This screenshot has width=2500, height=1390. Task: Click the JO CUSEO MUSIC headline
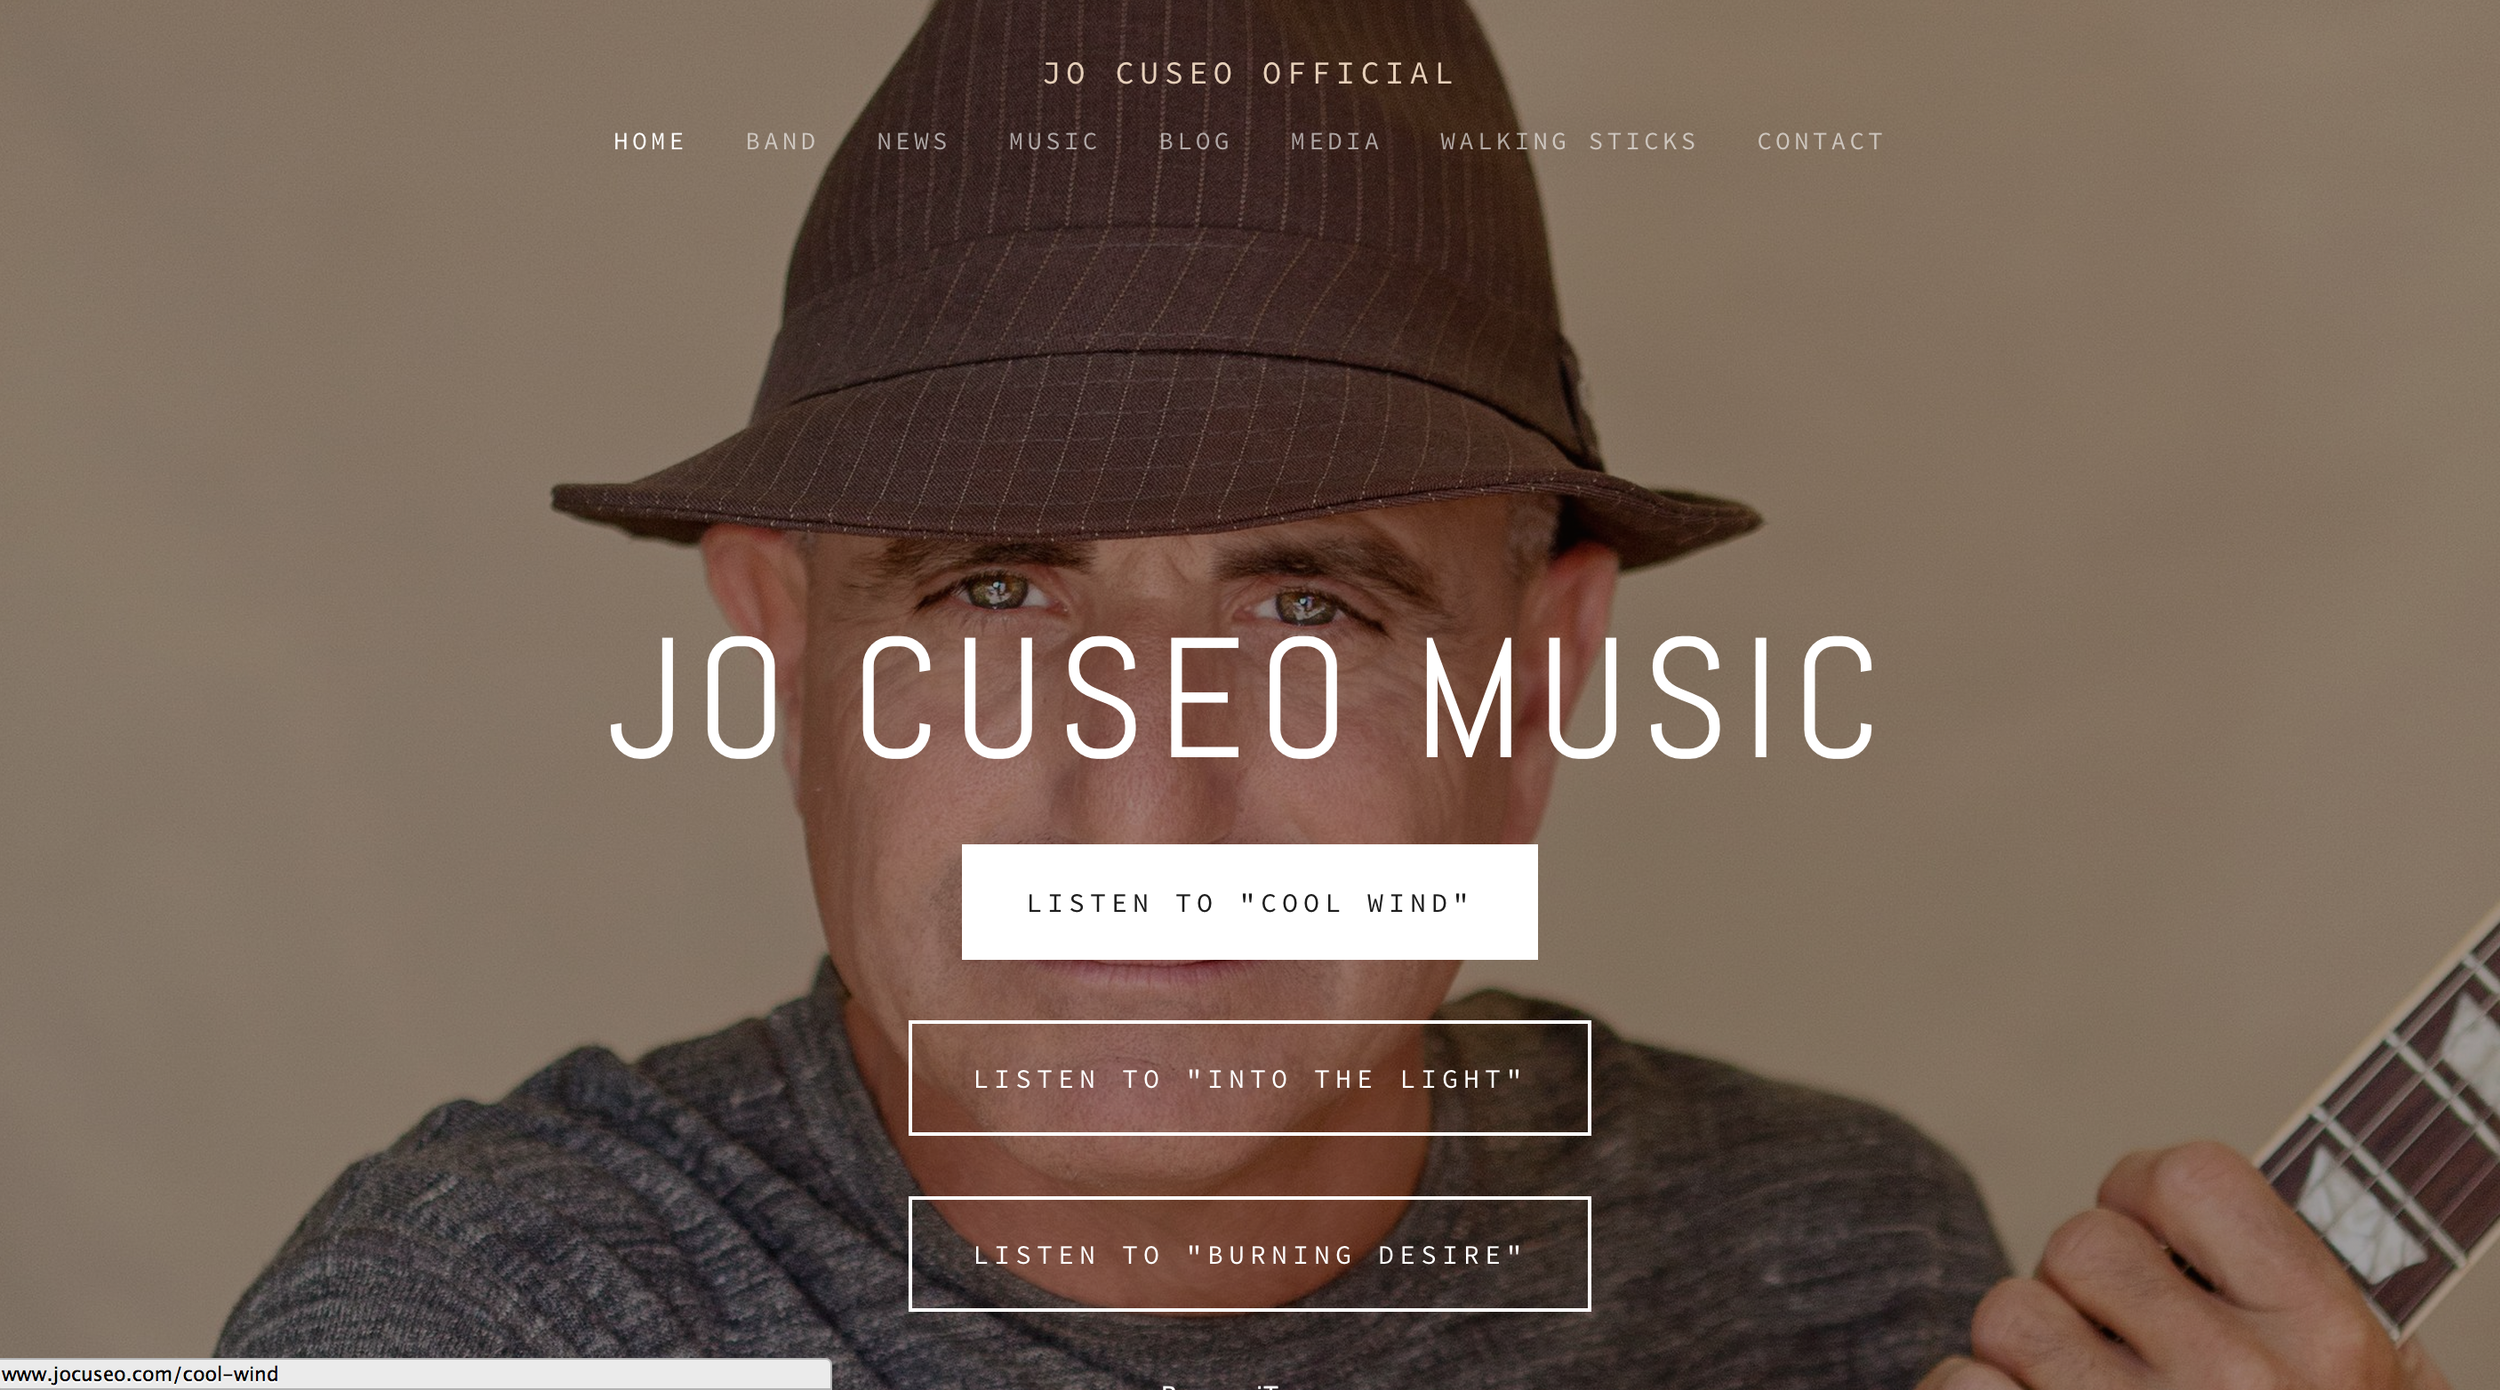pos(1243,697)
